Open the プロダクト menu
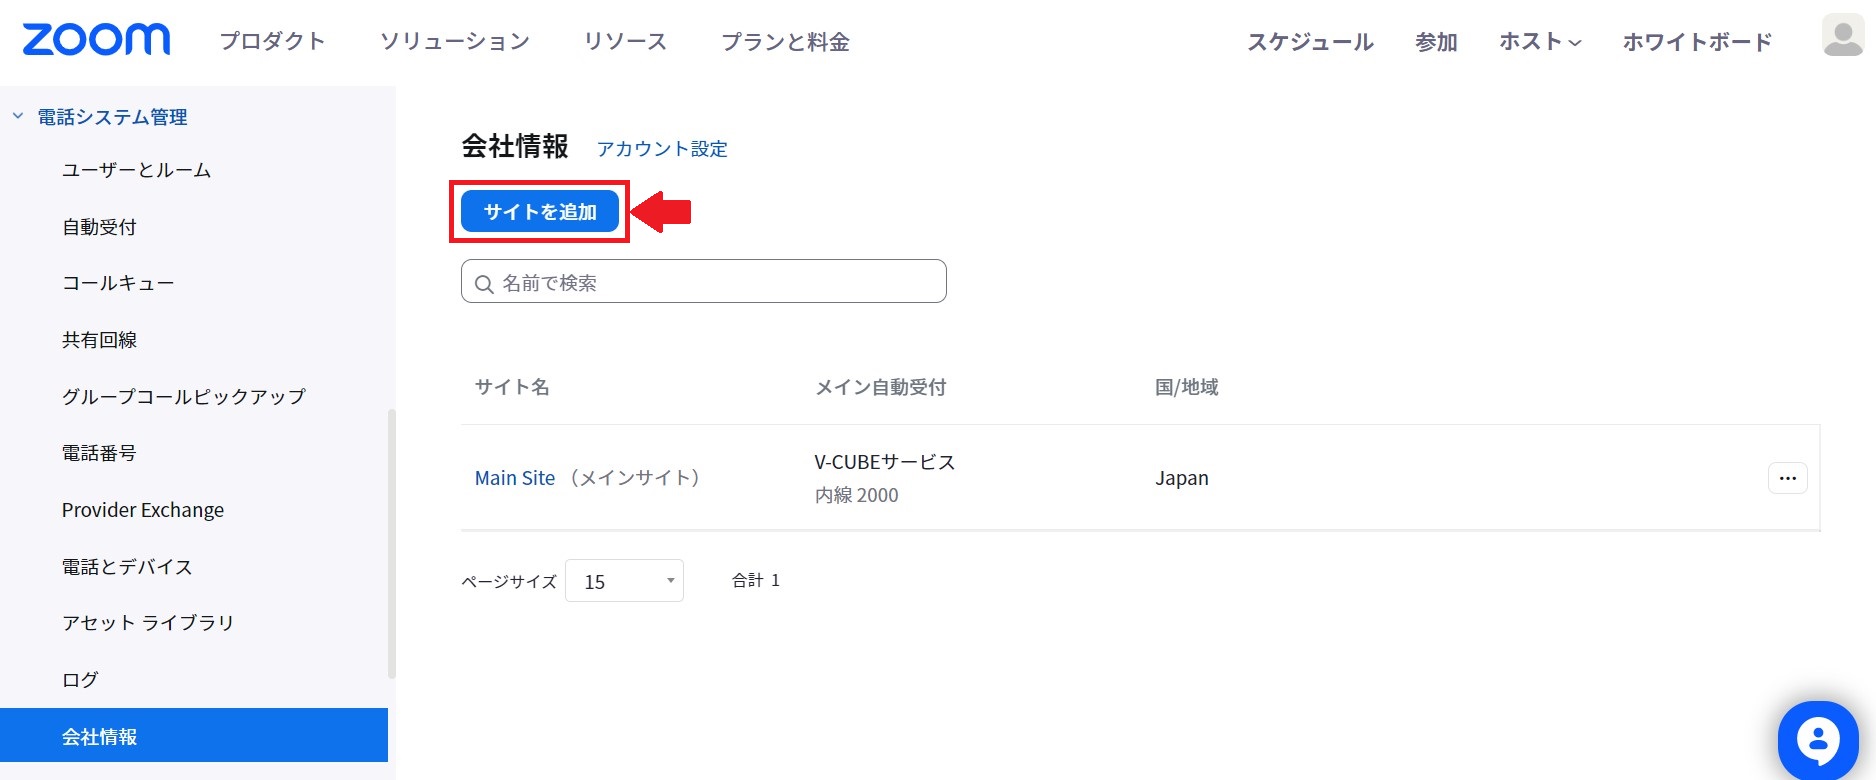This screenshot has height=780, width=1876. [x=272, y=42]
